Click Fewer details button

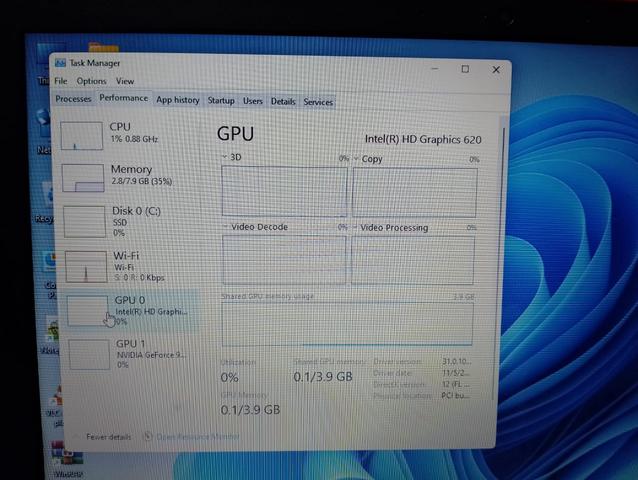pyautogui.click(x=108, y=437)
